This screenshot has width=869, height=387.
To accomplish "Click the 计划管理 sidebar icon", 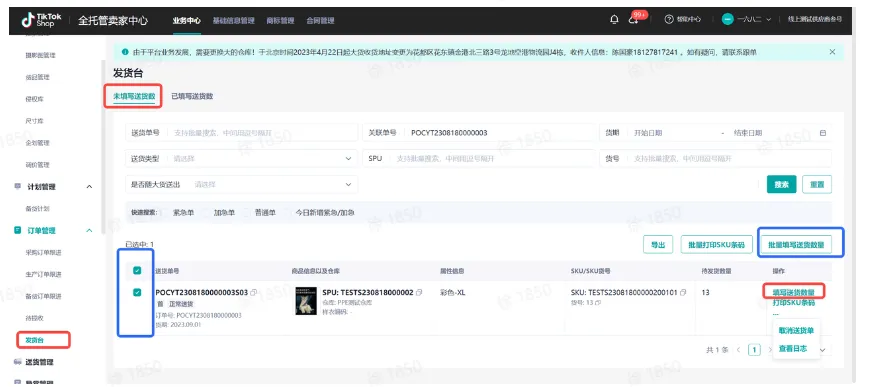I will click(18, 187).
